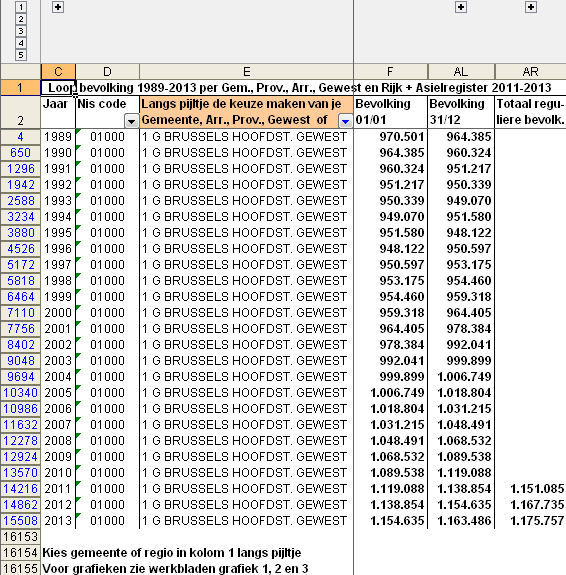Select column AL header
Screen dimensions: 566x575
pyautogui.click(x=461, y=72)
